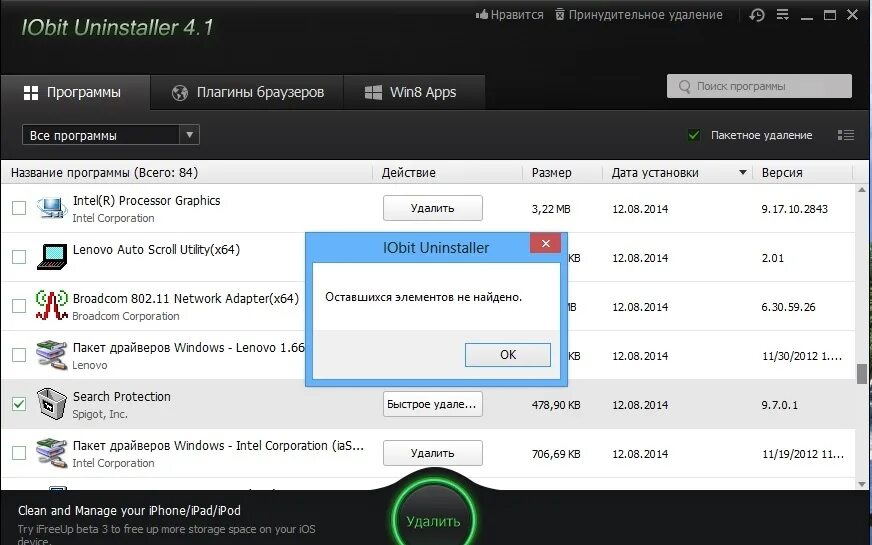The height and width of the screenshot is (545, 872).
Task: Click the 478,90 KB size value
Action: [x=556, y=405]
